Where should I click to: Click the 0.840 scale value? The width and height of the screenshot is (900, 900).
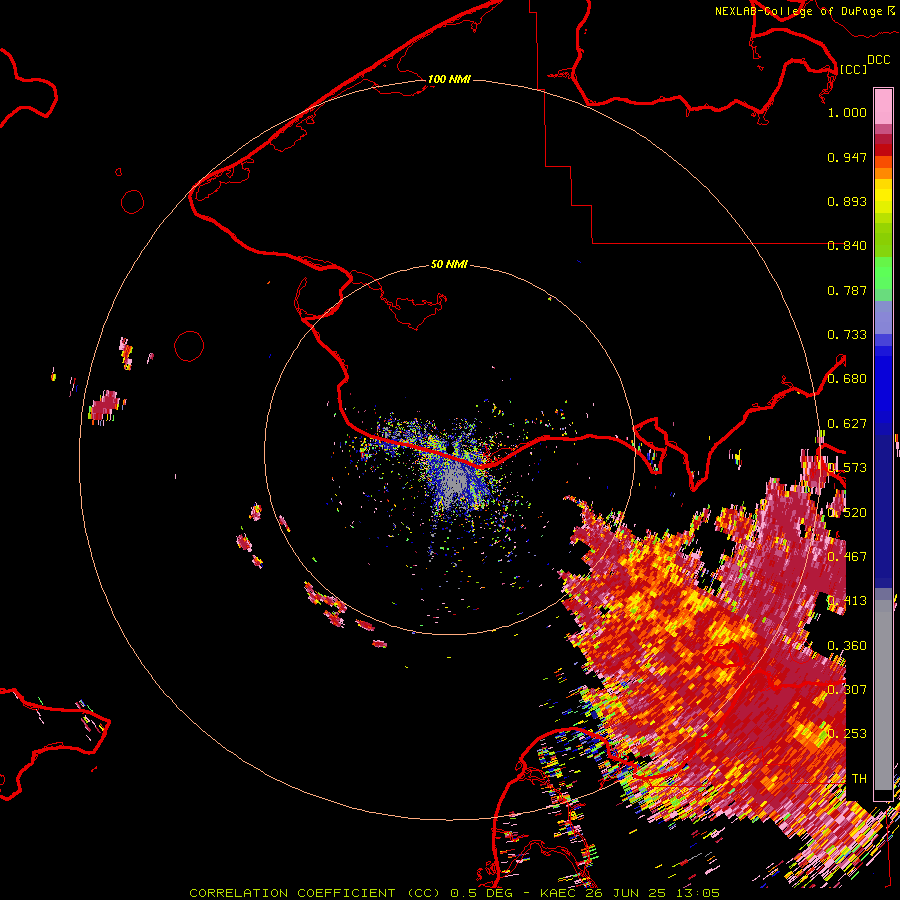(847, 246)
